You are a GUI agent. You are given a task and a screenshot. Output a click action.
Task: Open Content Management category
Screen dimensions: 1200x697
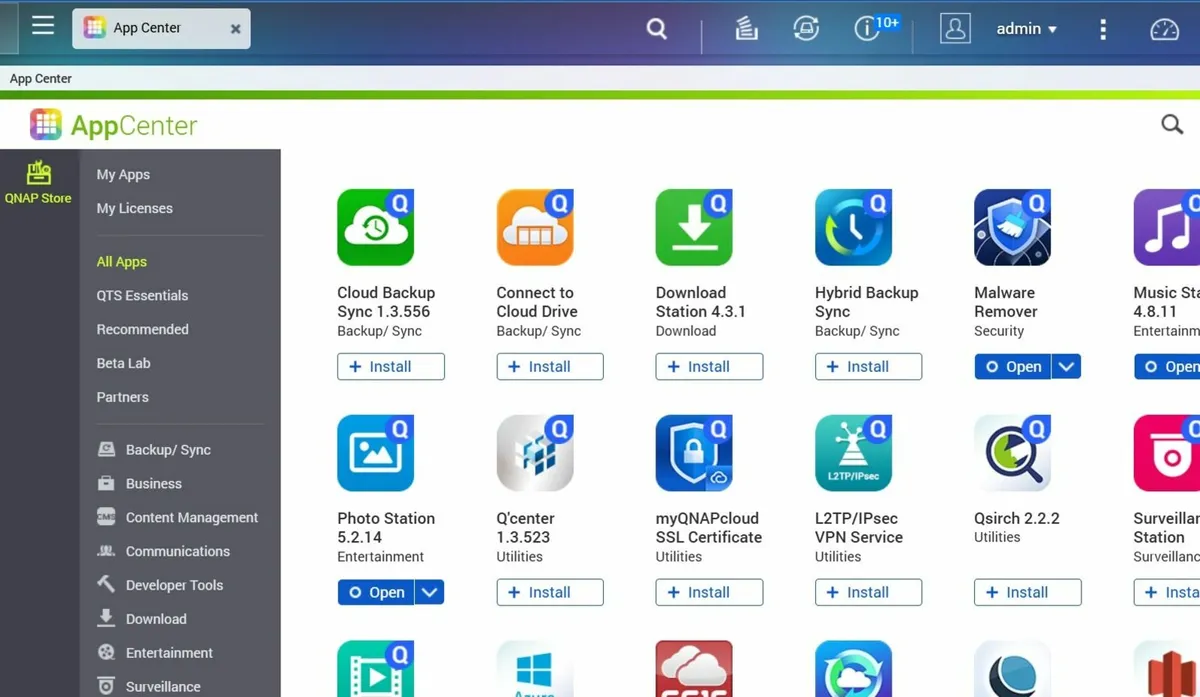[177, 518]
